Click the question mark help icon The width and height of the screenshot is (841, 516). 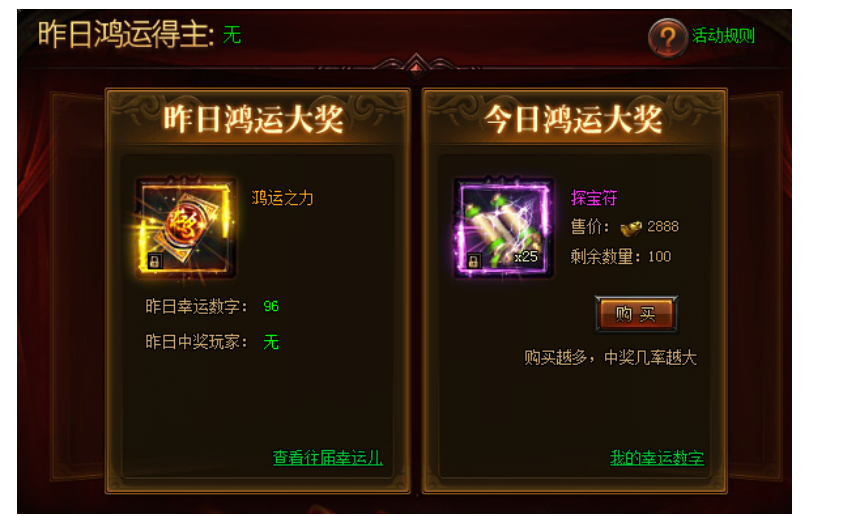click(667, 38)
